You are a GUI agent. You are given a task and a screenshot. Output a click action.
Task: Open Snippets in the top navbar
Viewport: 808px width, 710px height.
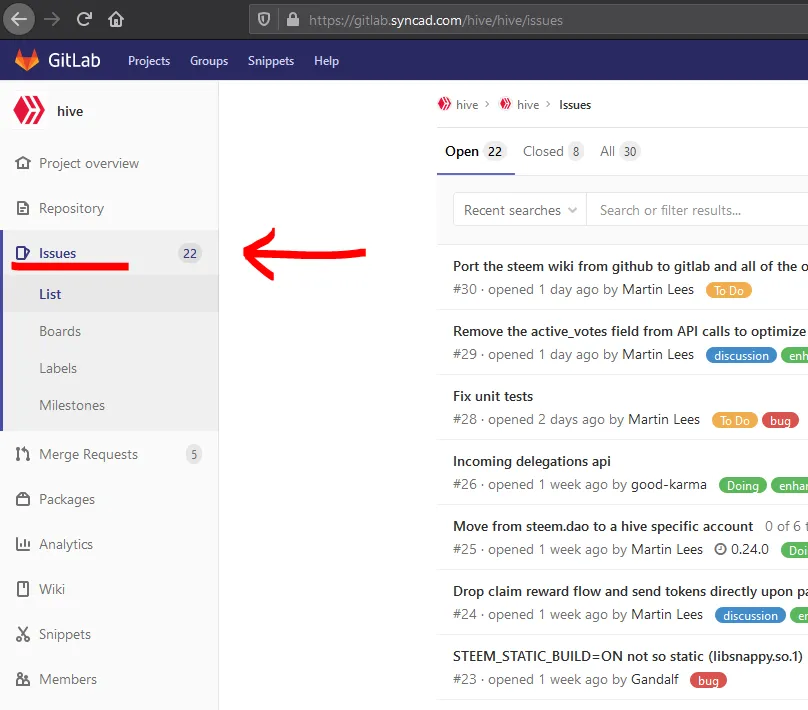point(271,61)
